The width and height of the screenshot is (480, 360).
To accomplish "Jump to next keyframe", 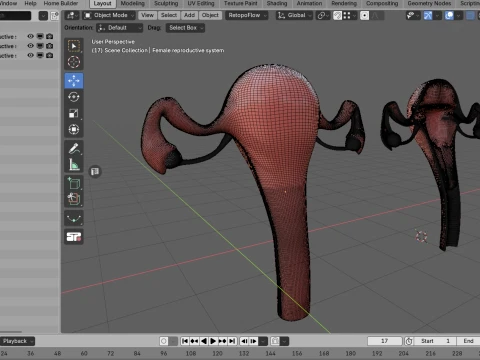I will [x=223, y=341].
